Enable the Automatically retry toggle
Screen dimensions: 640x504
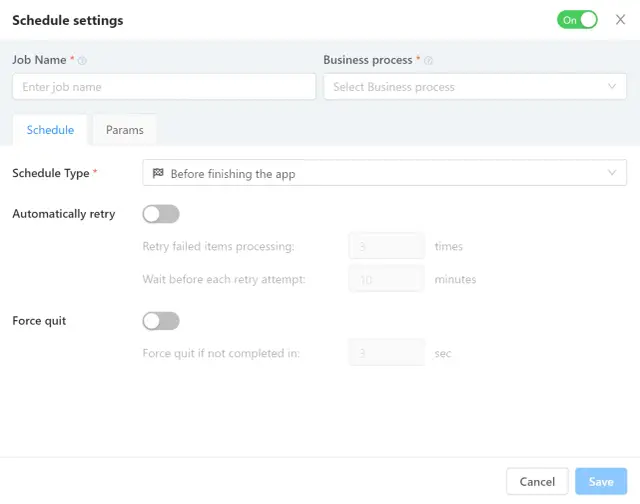(x=161, y=214)
